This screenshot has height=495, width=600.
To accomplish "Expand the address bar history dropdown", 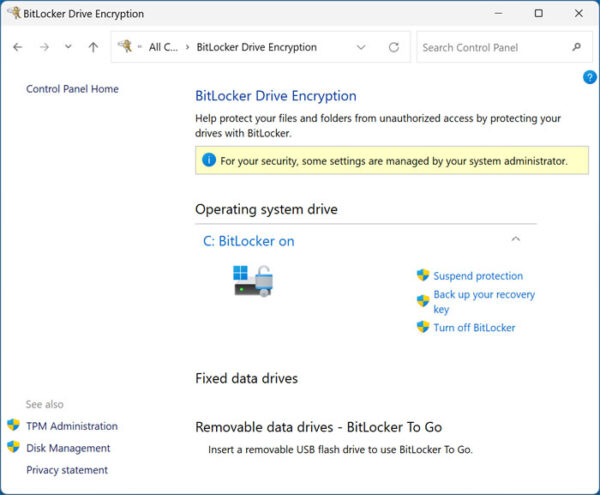I will [361, 47].
